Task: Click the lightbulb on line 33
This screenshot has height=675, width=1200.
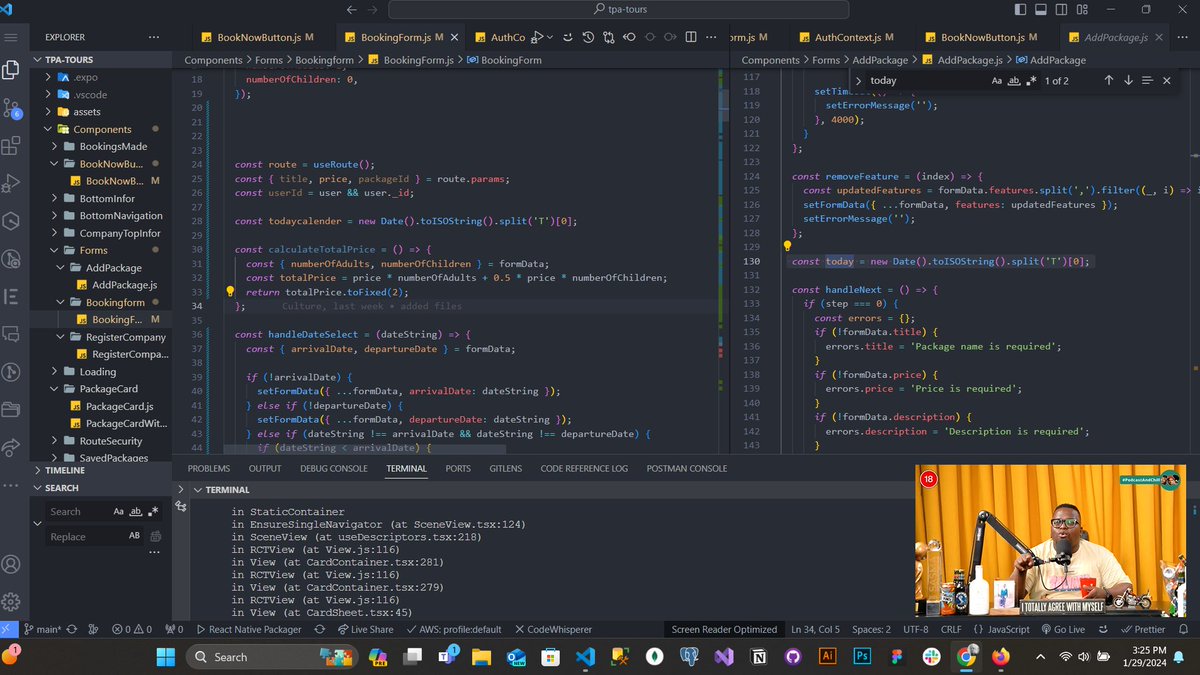Action: point(230,292)
